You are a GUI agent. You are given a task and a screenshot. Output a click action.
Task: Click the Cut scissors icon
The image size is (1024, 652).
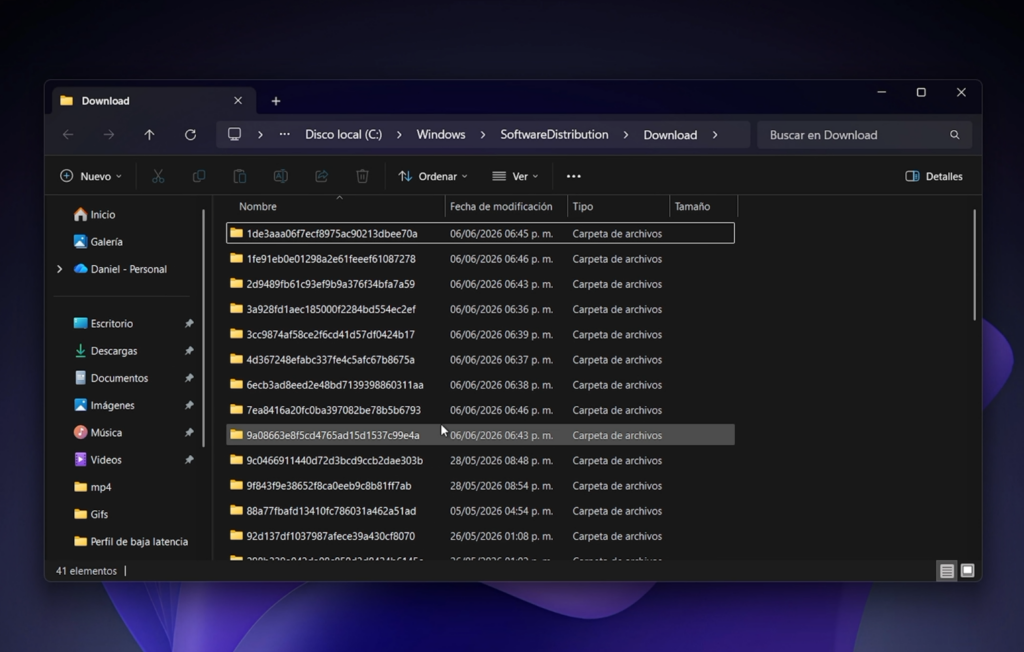coord(158,176)
